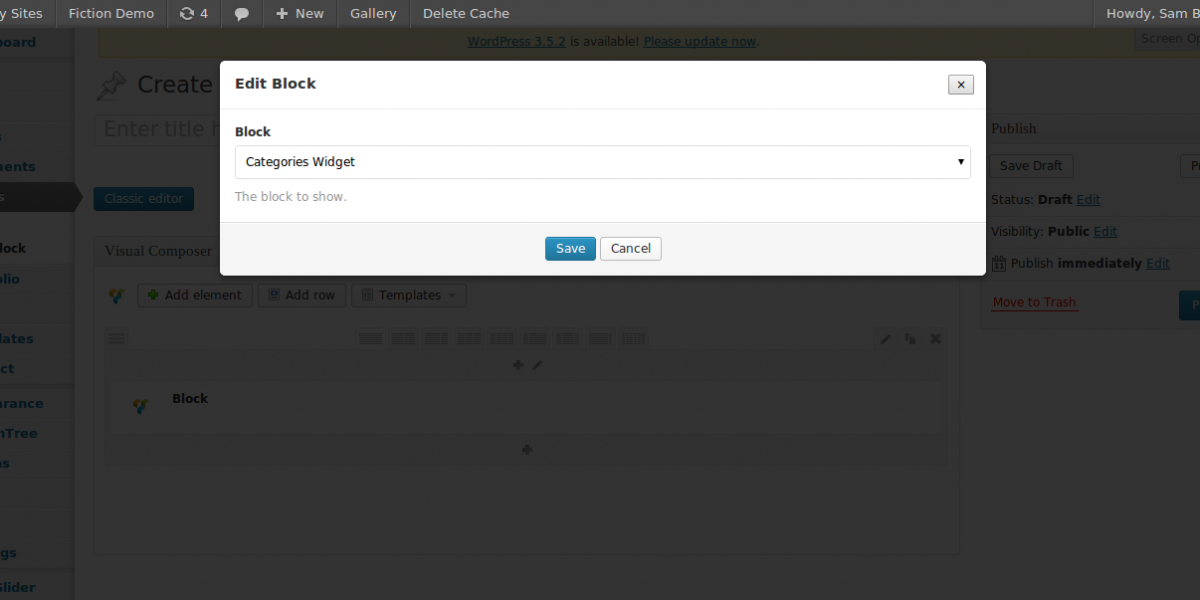This screenshot has height=600, width=1200.
Task: Click Add row in Visual Composer
Action: pyautogui.click(x=303, y=296)
